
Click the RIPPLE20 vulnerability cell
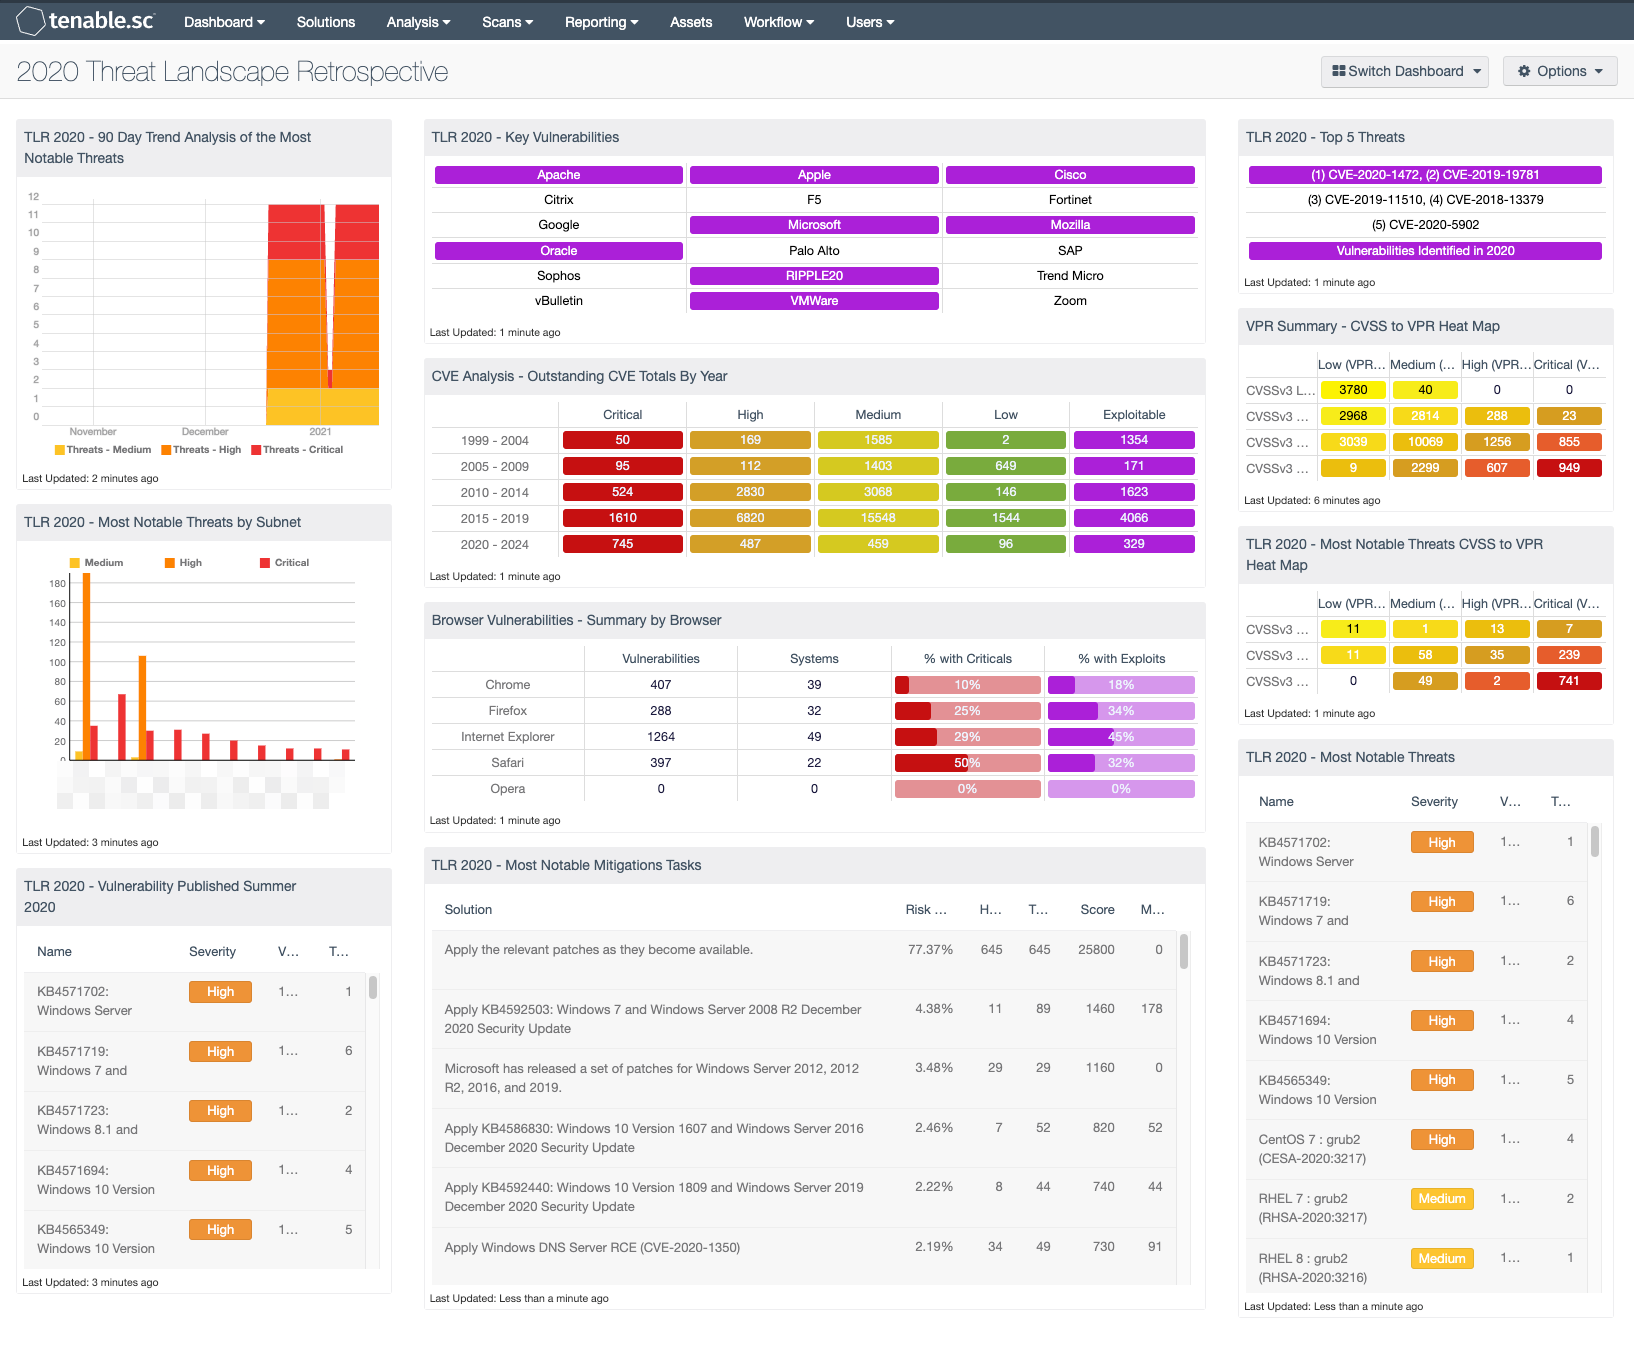tap(814, 276)
